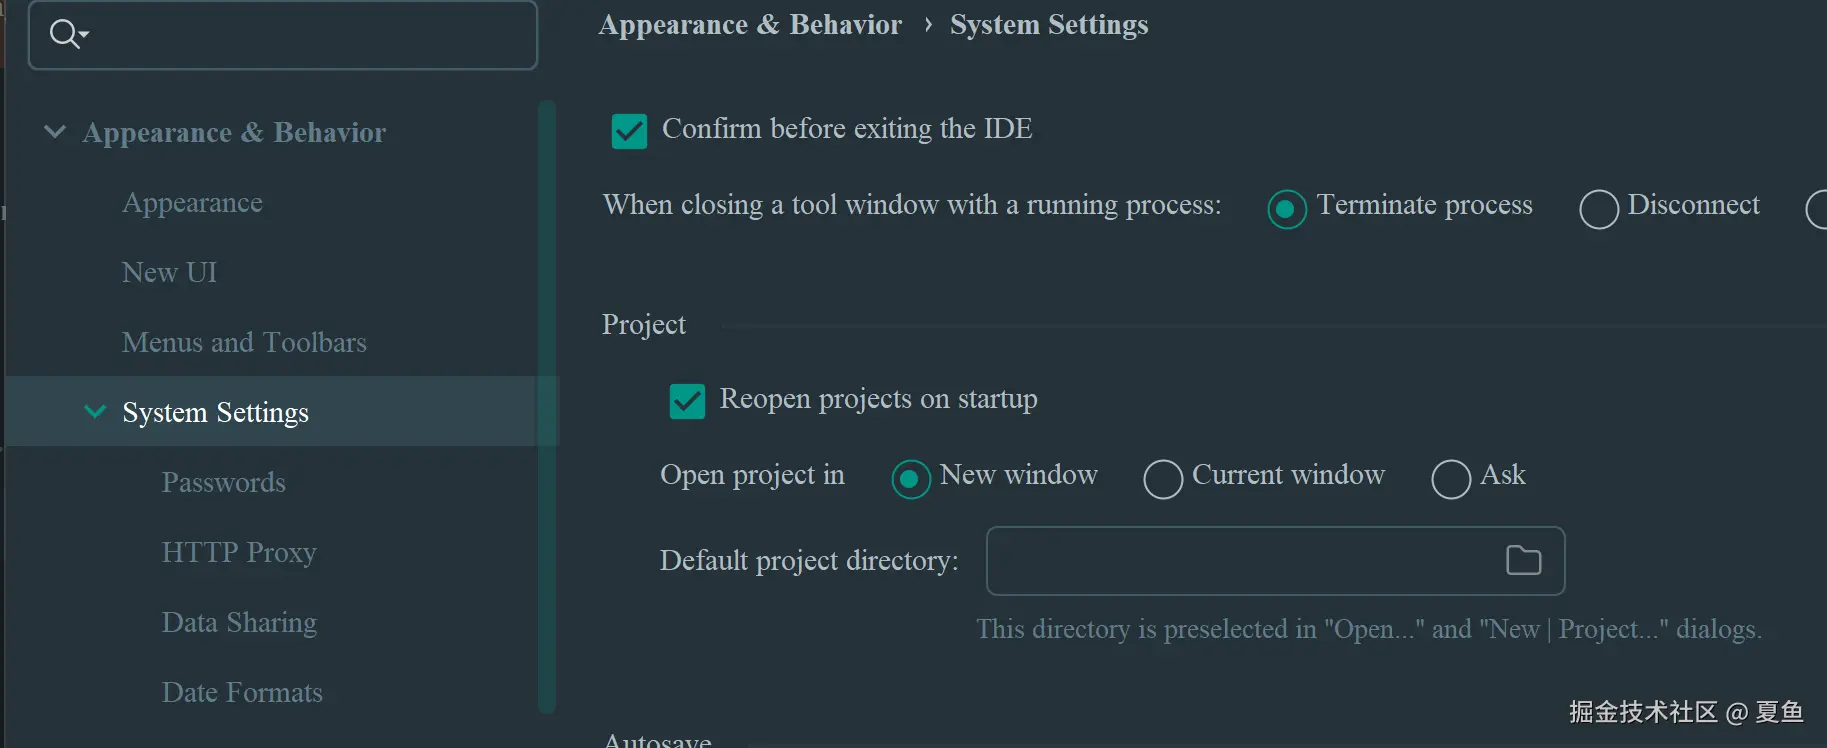This screenshot has height=748, width=1827.
Task: Open Passwords settings page
Action: (x=223, y=483)
